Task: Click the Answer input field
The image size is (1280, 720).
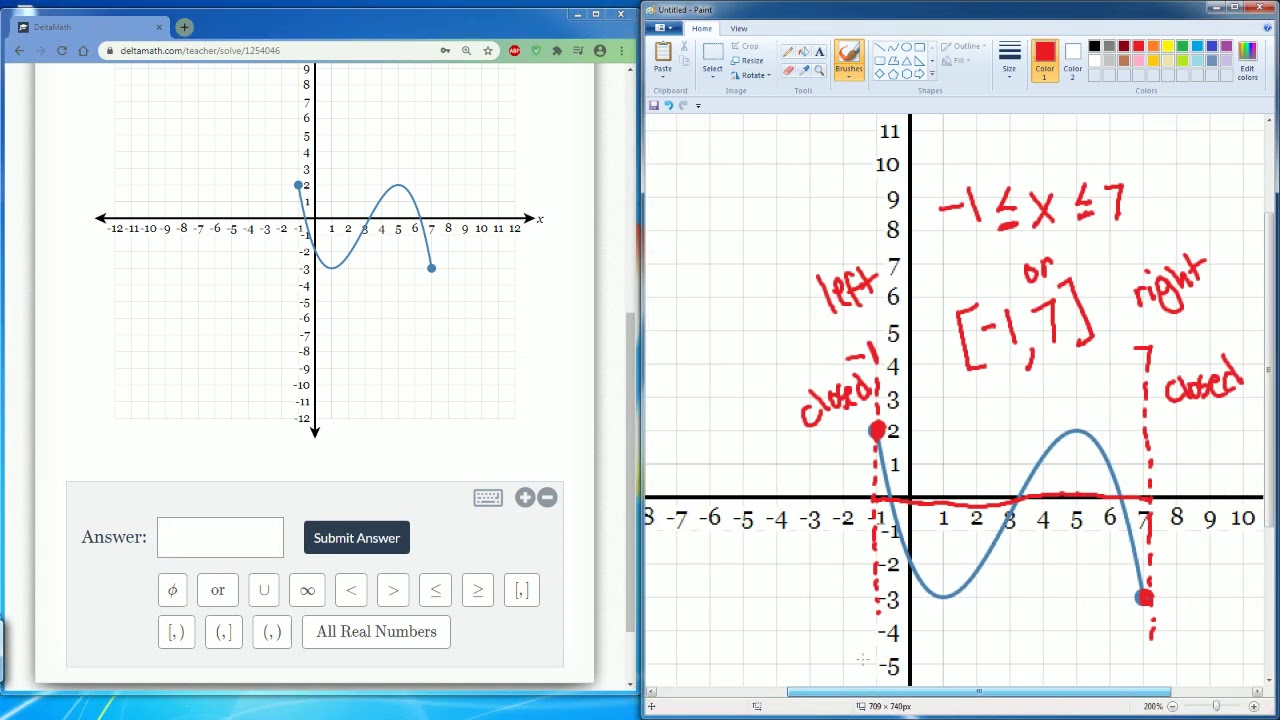Action: point(220,538)
